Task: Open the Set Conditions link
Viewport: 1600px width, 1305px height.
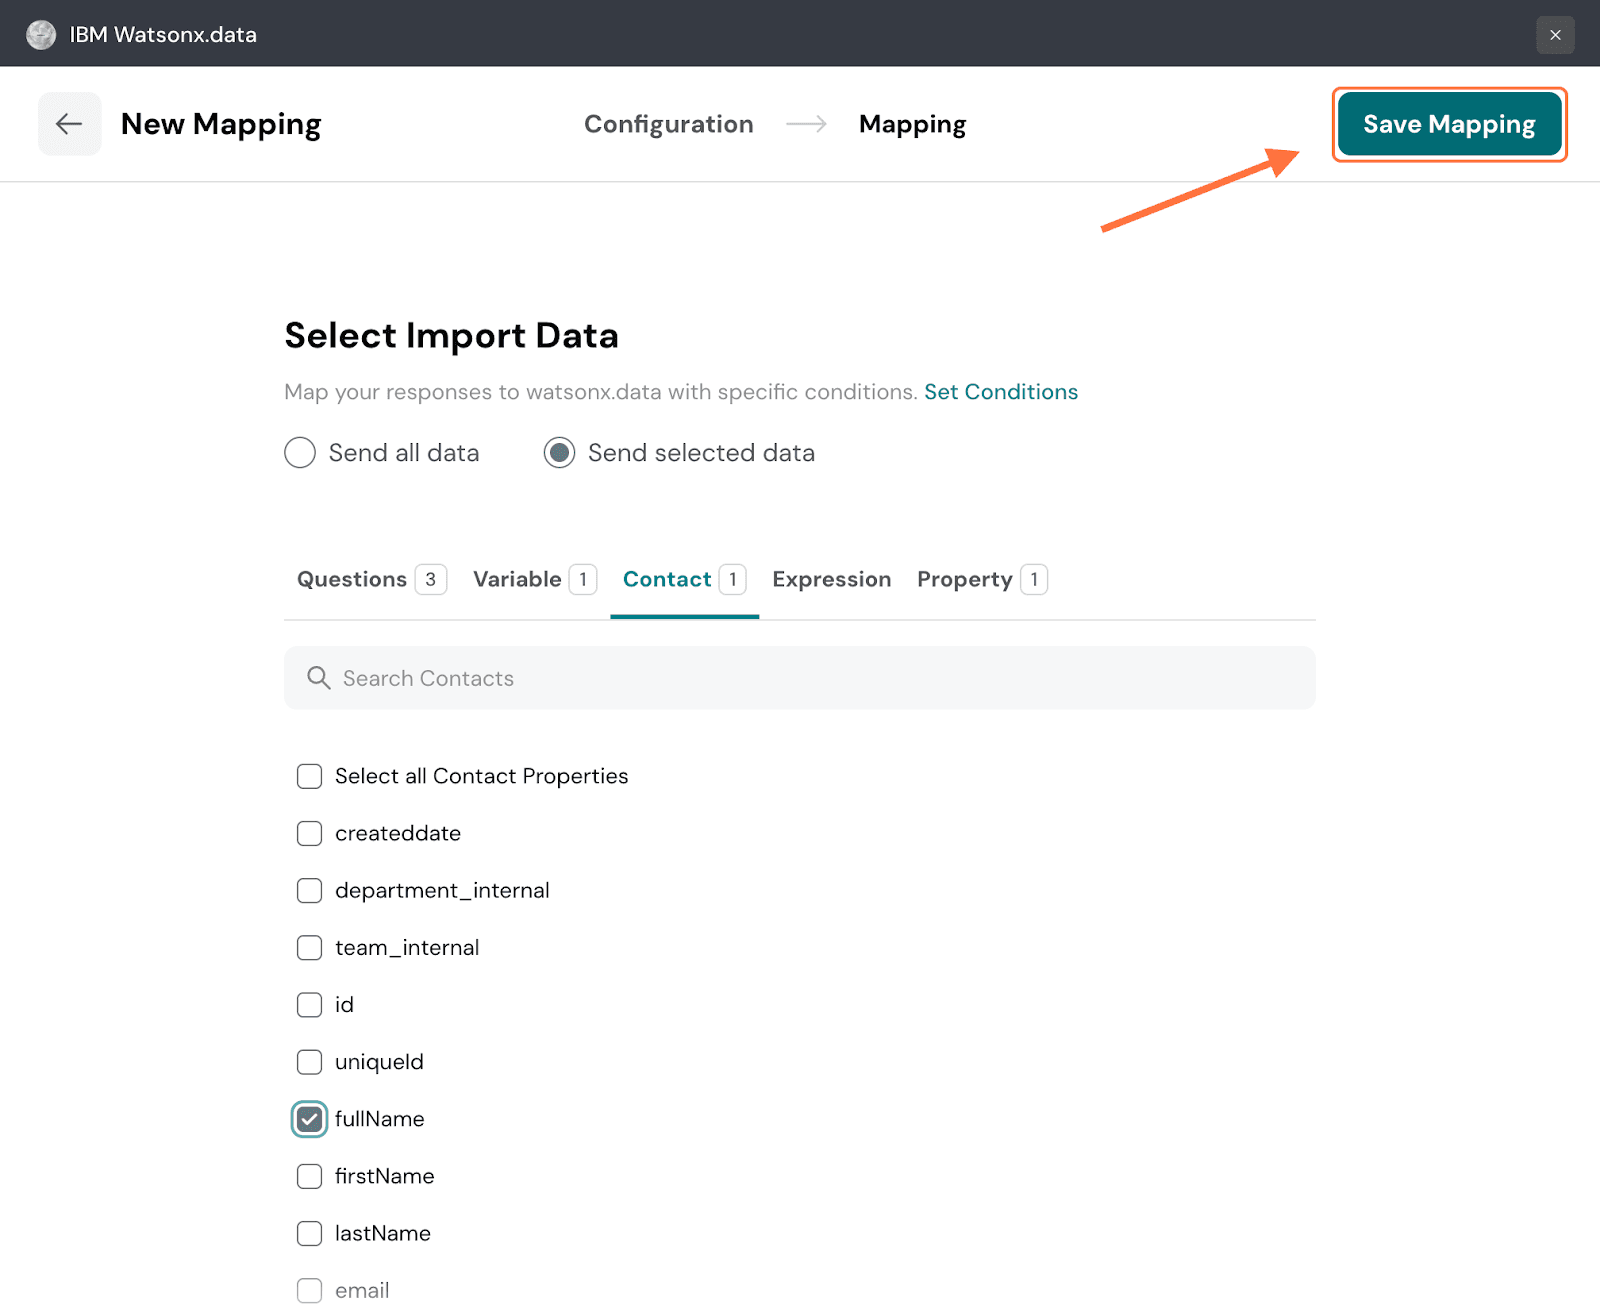Action: 1000,392
